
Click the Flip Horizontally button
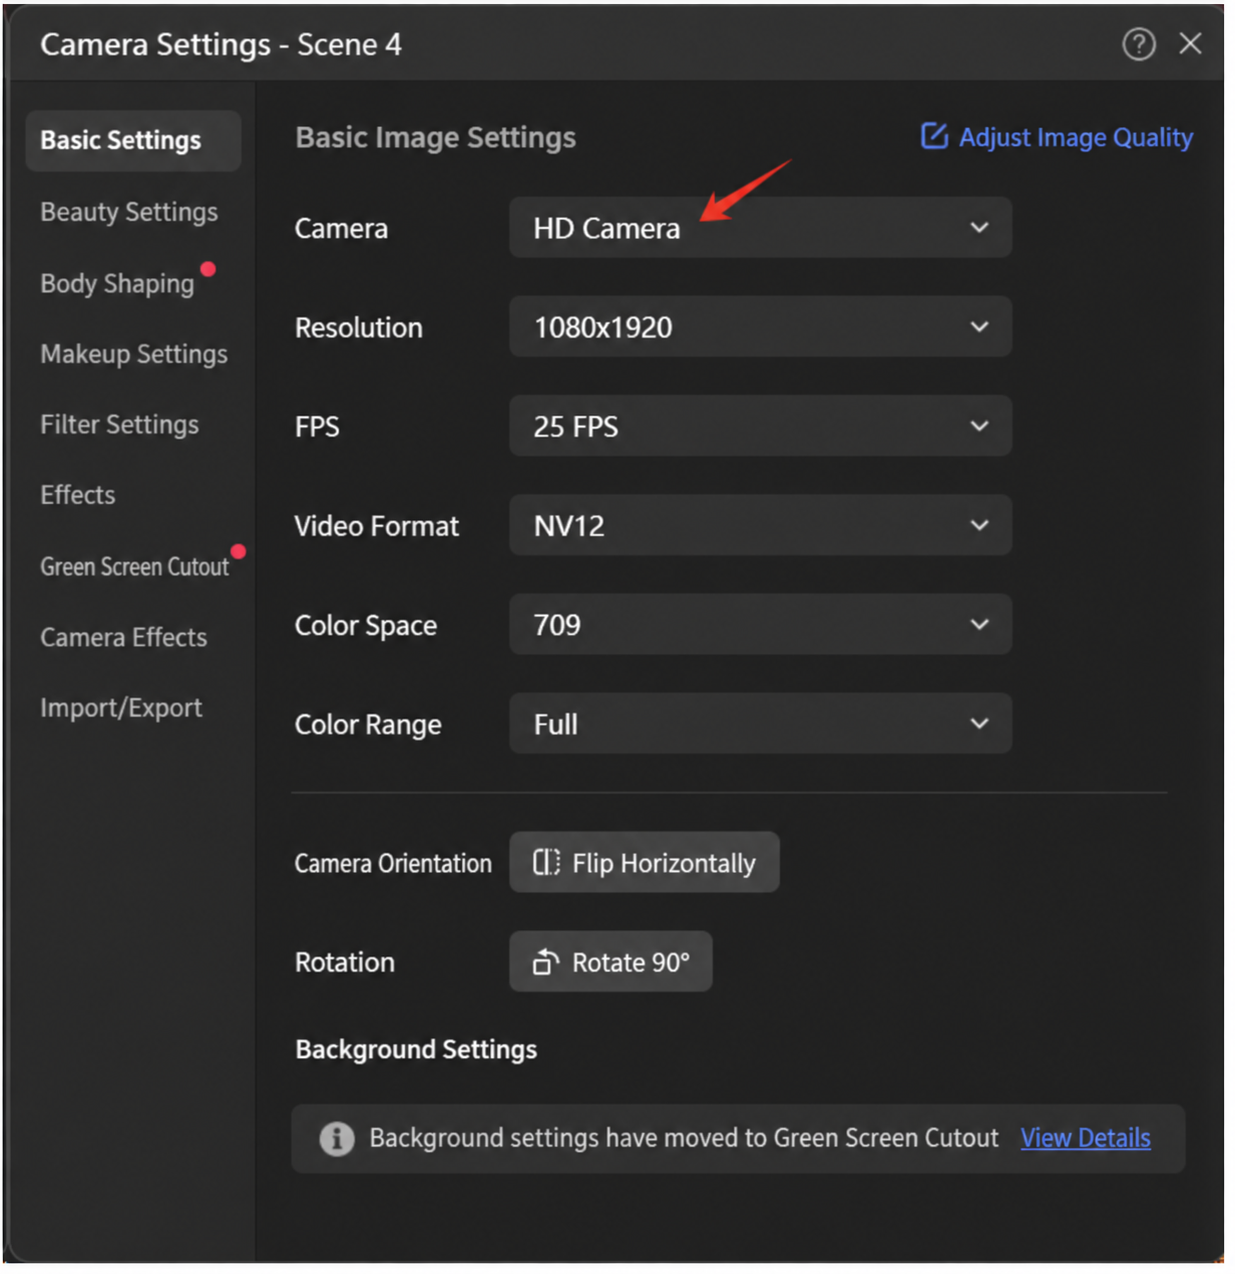pos(644,862)
